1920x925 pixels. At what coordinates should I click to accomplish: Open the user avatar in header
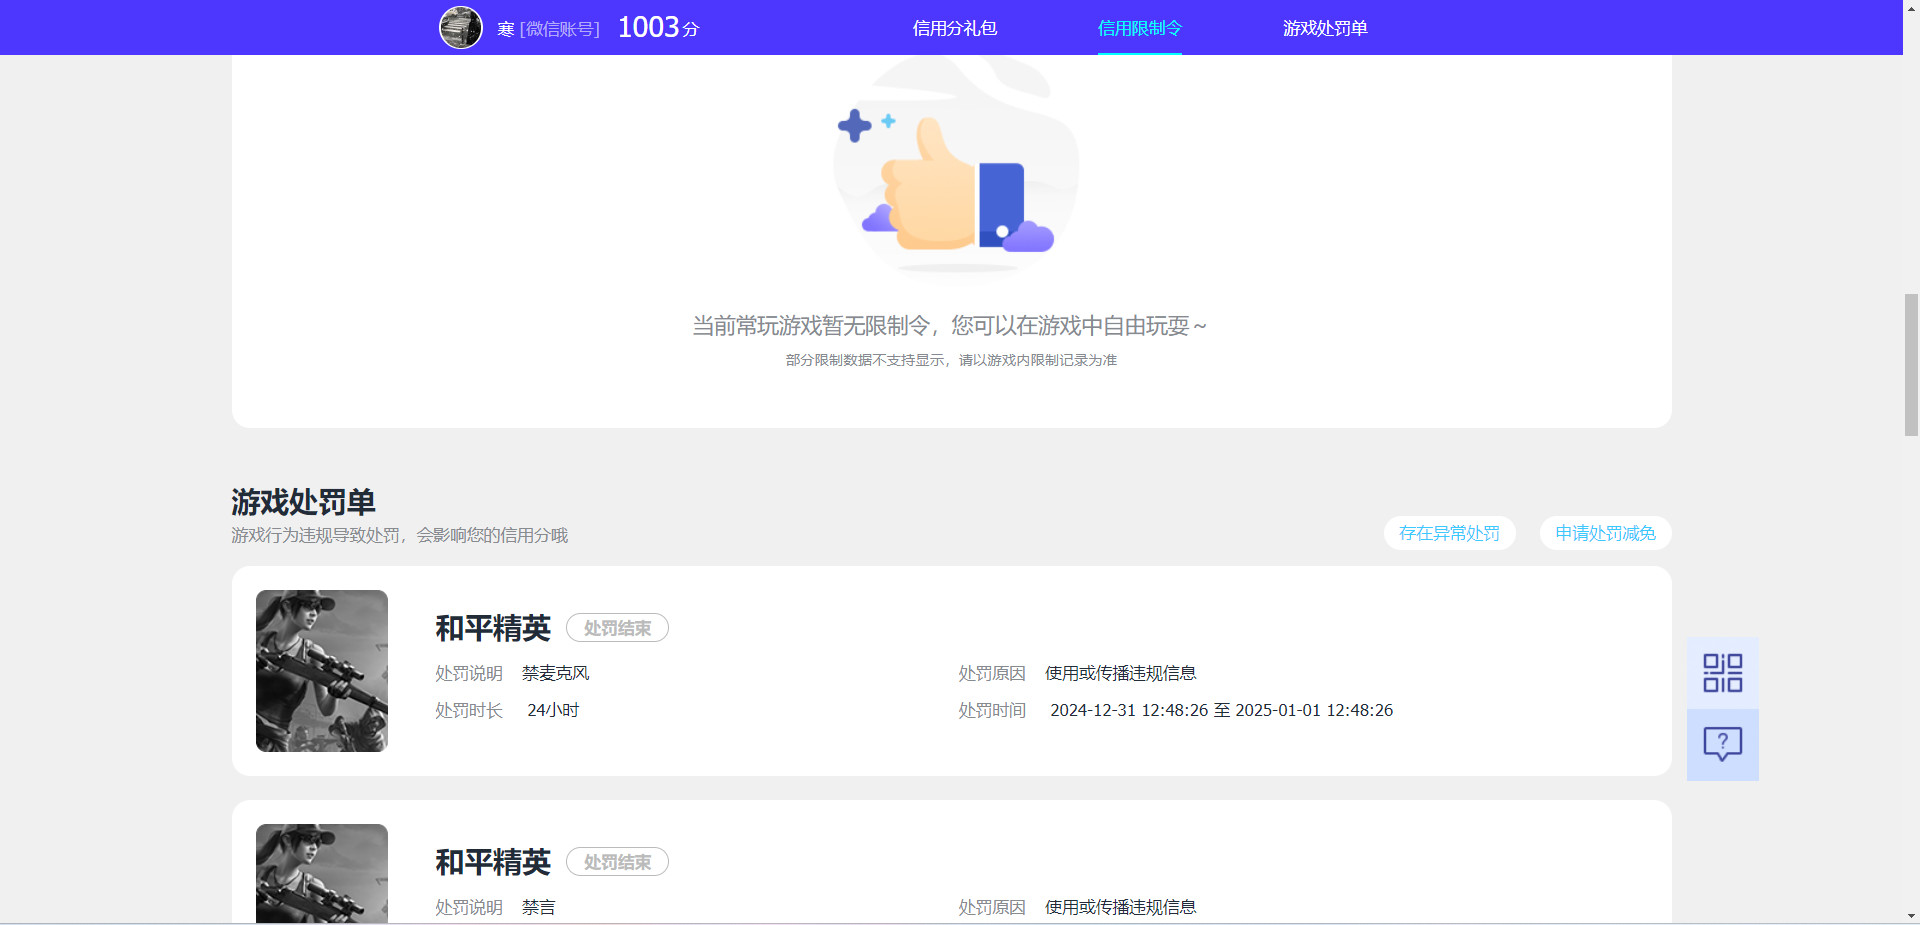coord(461,27)
